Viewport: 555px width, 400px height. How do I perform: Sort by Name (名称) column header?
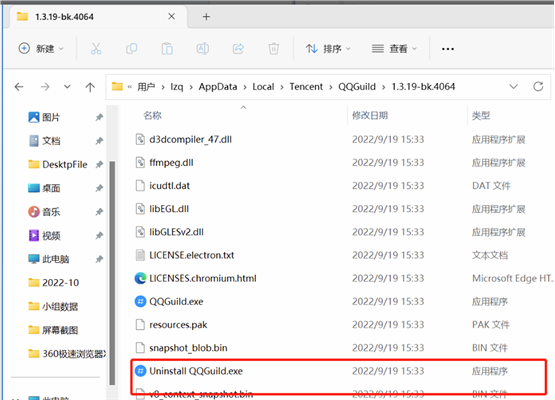click(x=153, y=115)
